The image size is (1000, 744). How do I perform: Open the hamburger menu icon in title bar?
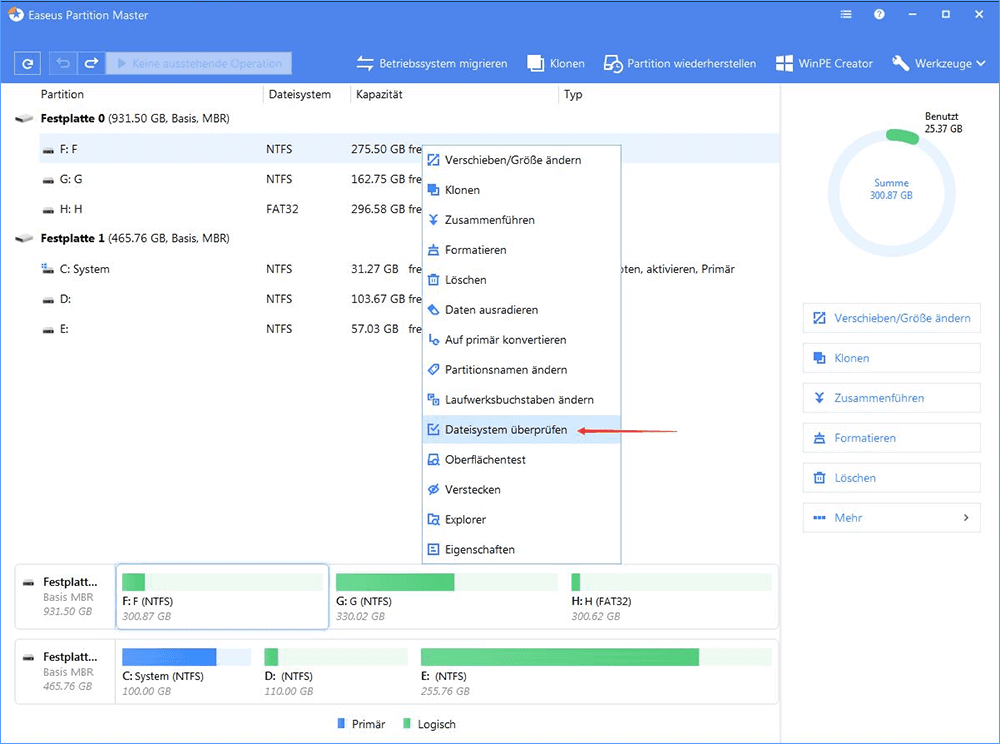846,14
